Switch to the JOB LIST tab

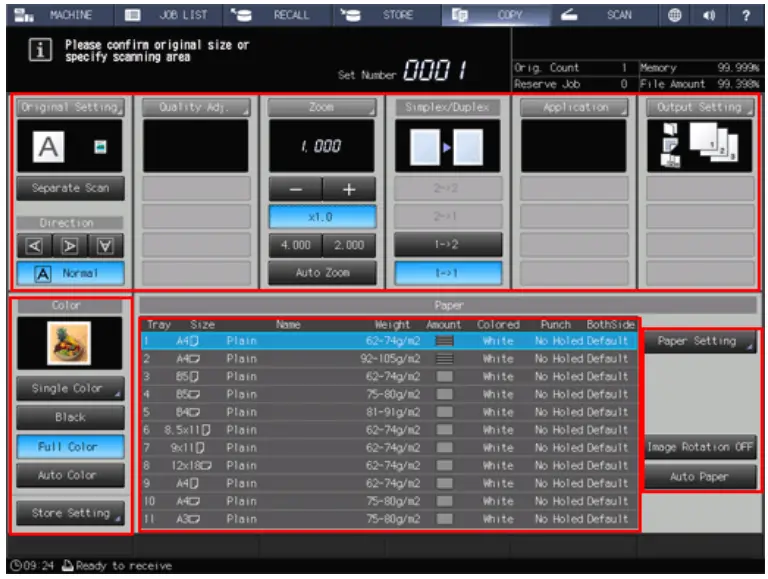(168, 15)
